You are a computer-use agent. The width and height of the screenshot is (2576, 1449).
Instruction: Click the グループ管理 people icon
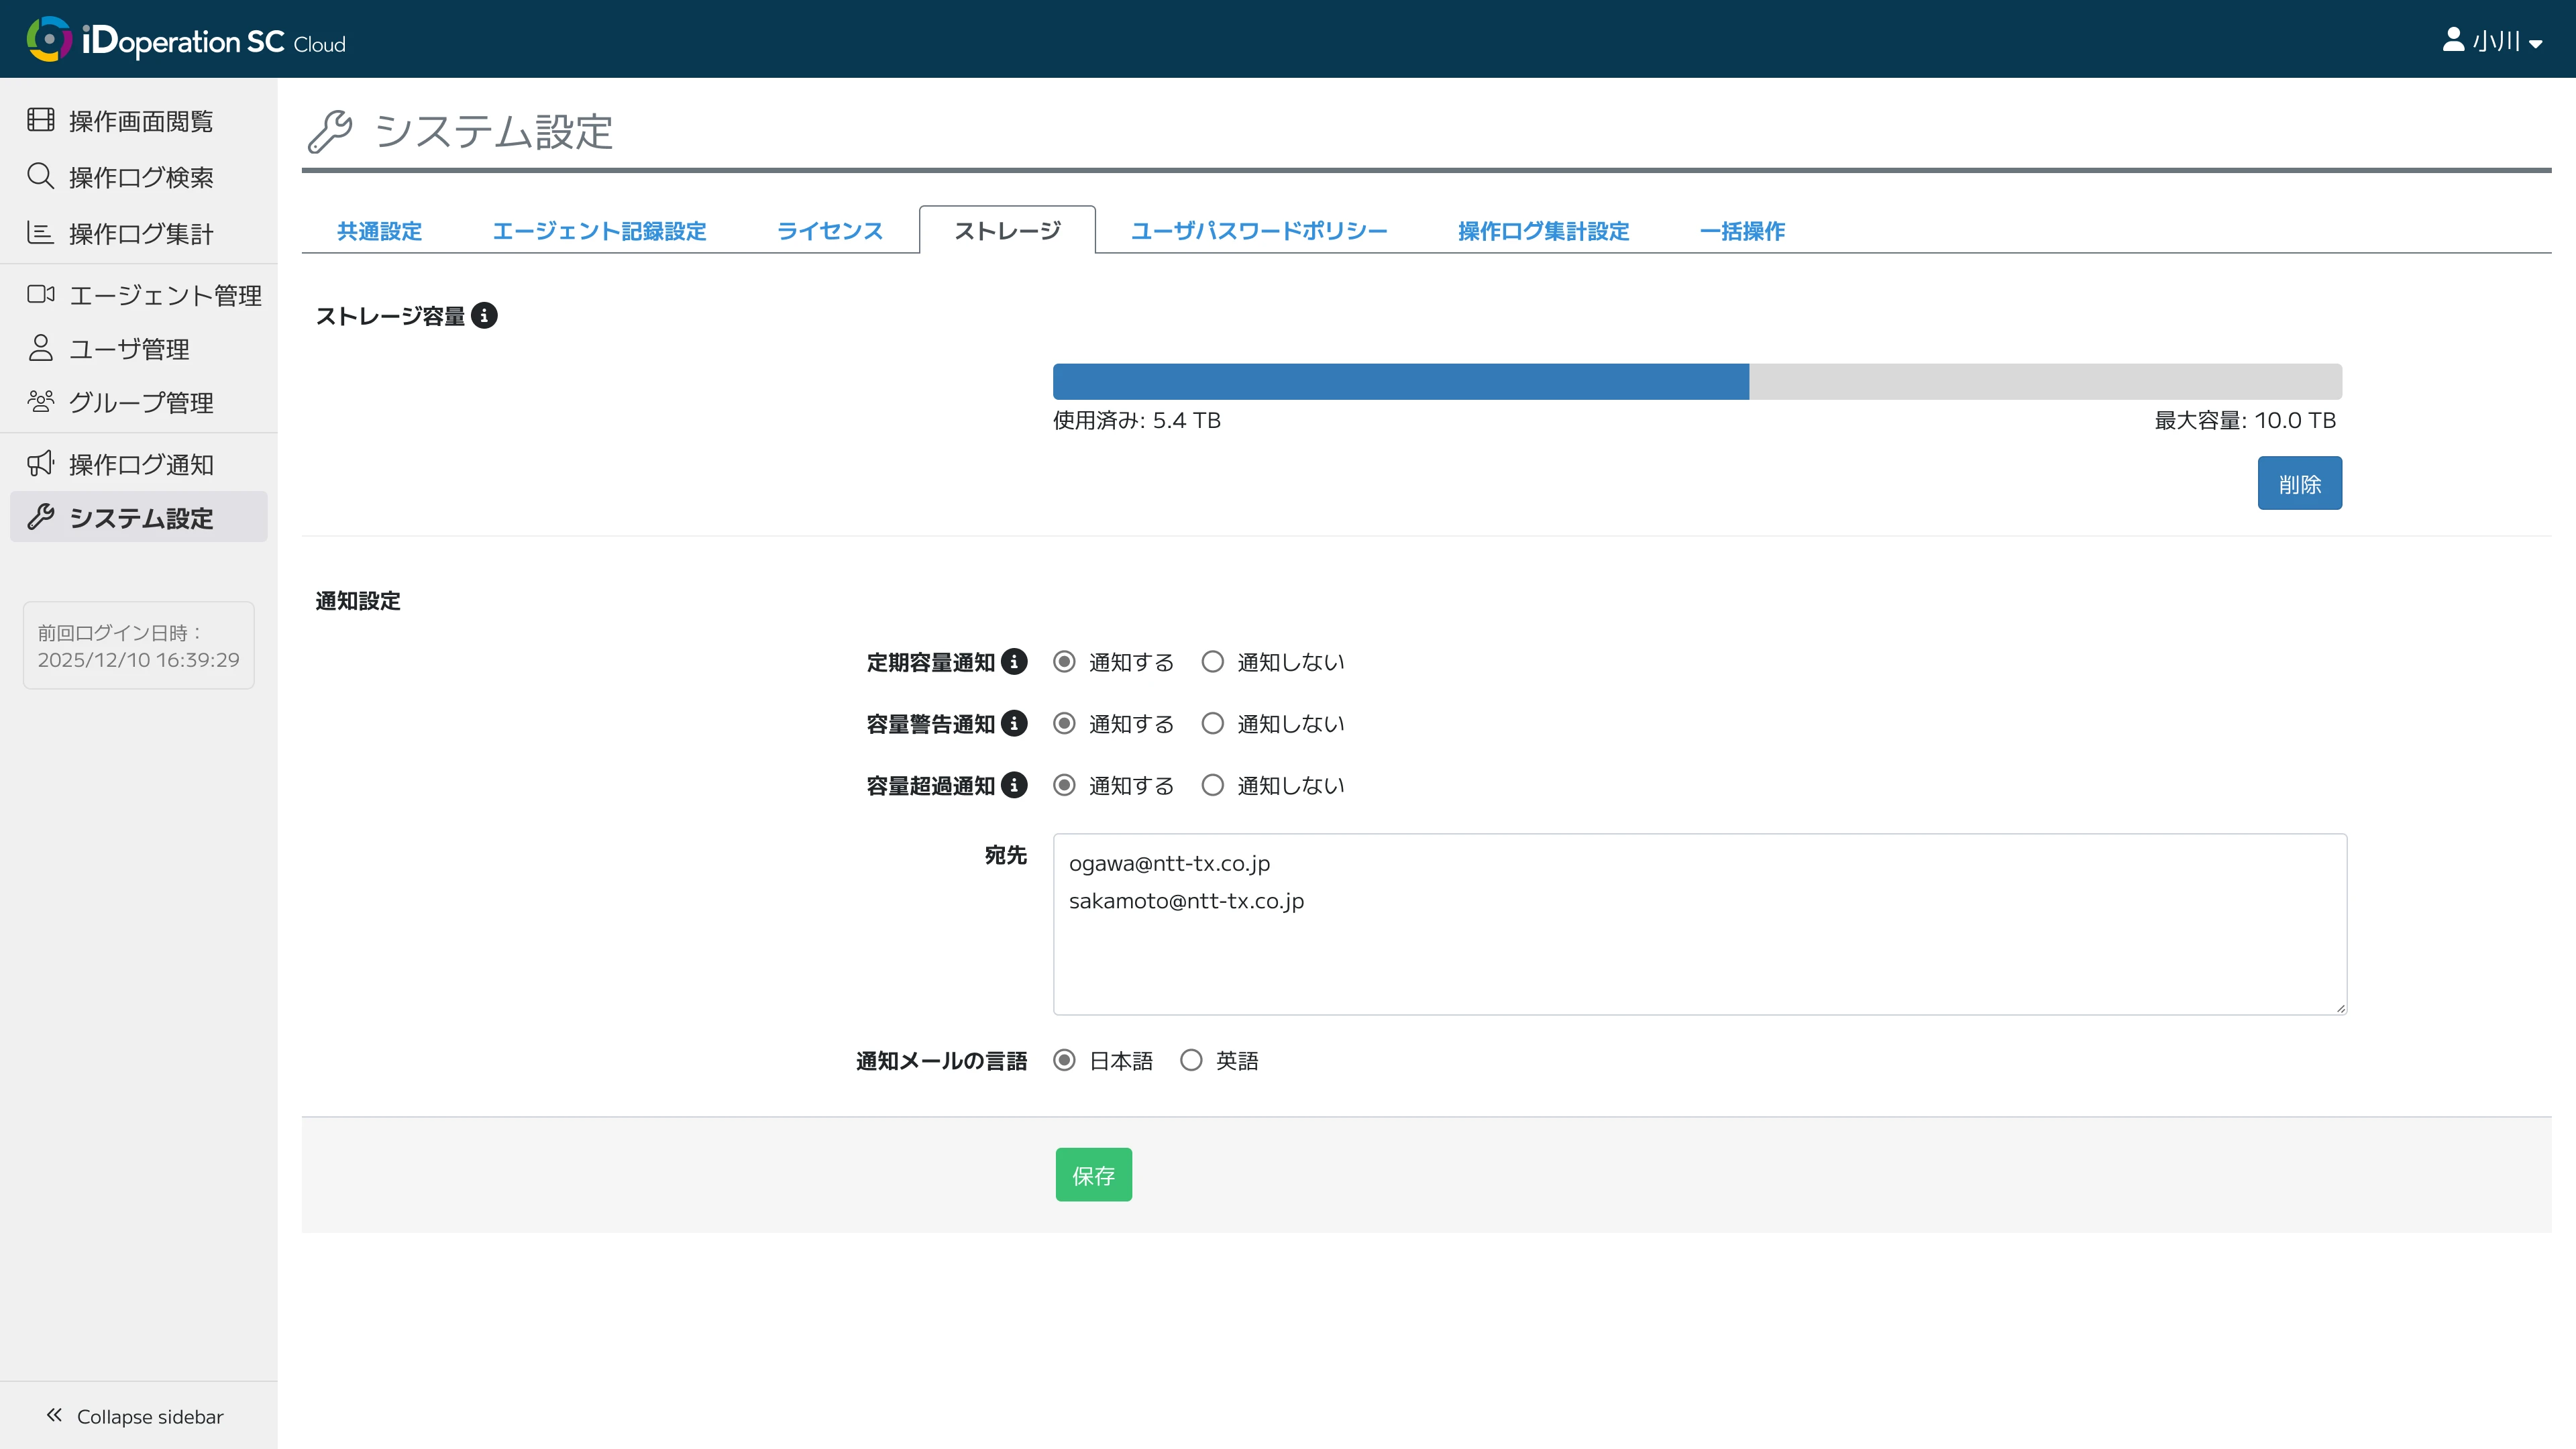41,401
